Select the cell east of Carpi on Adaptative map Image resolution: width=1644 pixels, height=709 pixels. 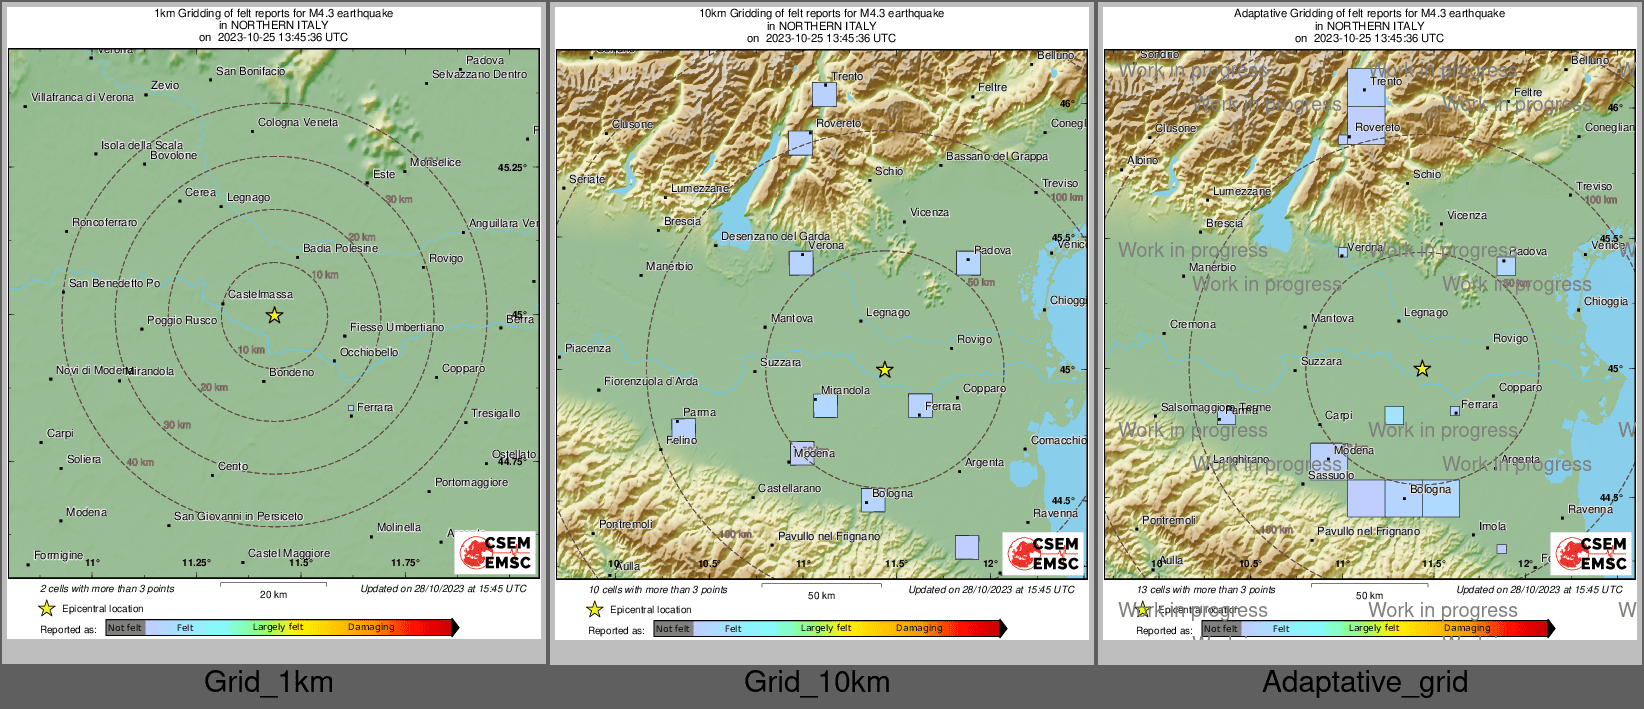pyautogui.click(x=1394, y=415)
